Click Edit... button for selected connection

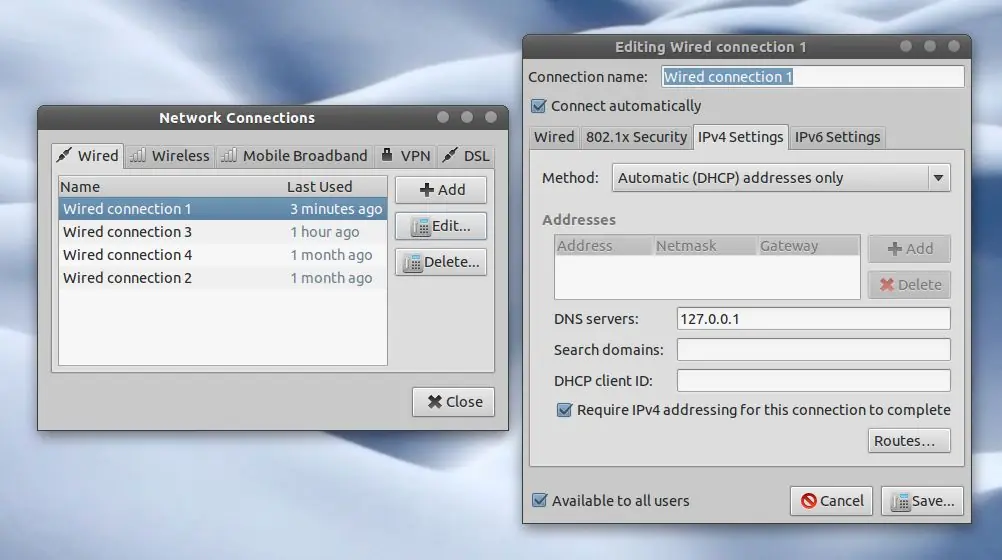coord(441,226)
